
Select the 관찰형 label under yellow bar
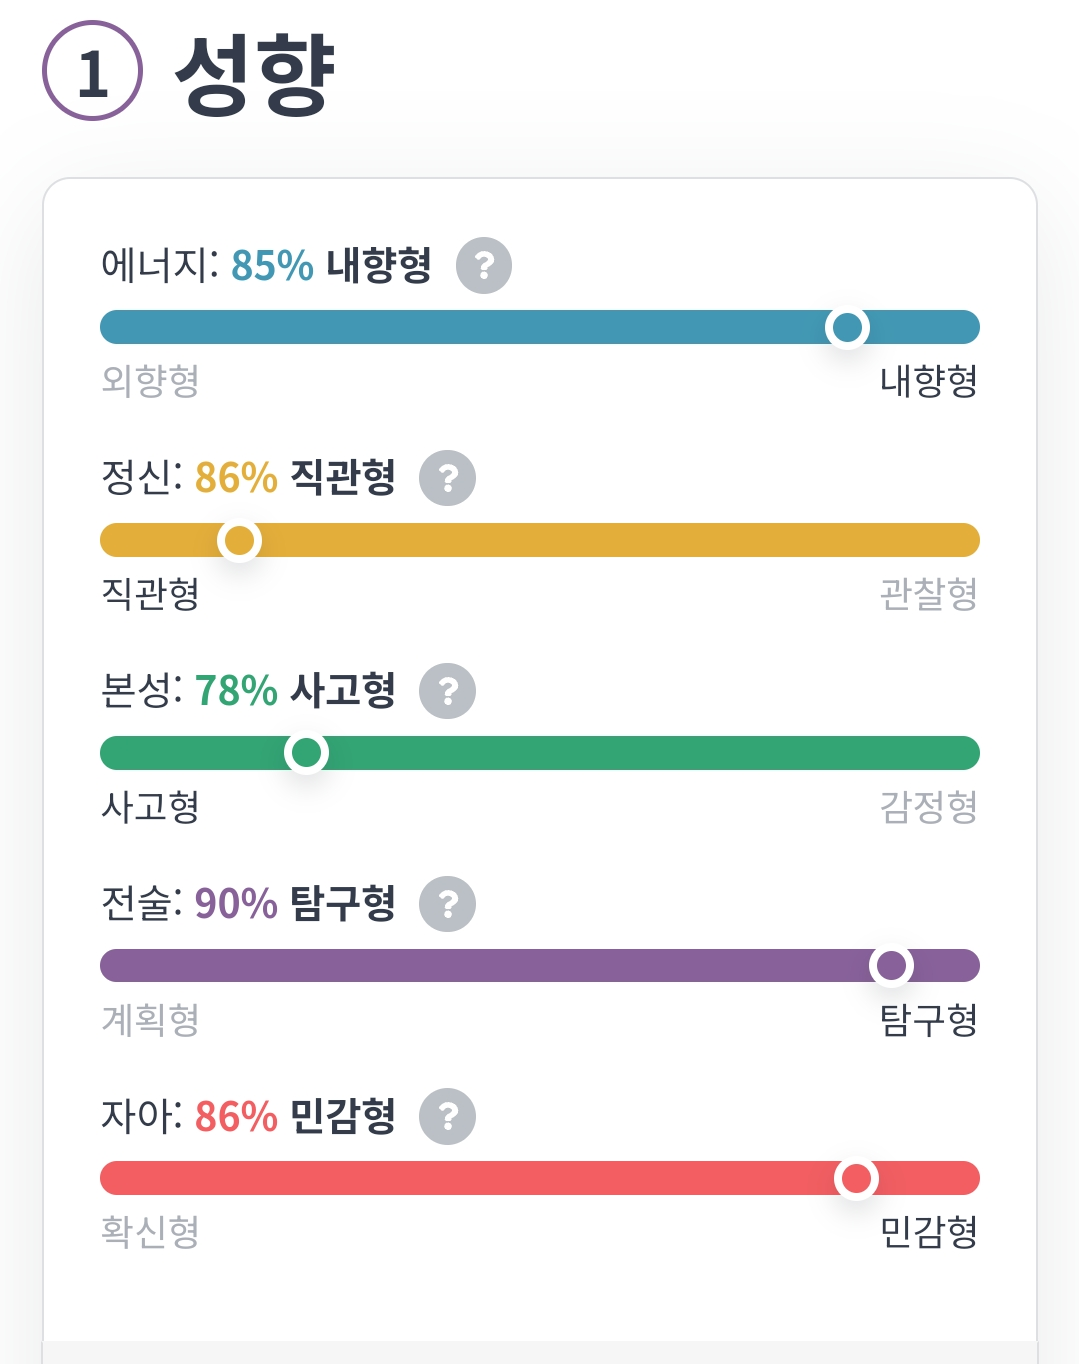coord(928,594)
